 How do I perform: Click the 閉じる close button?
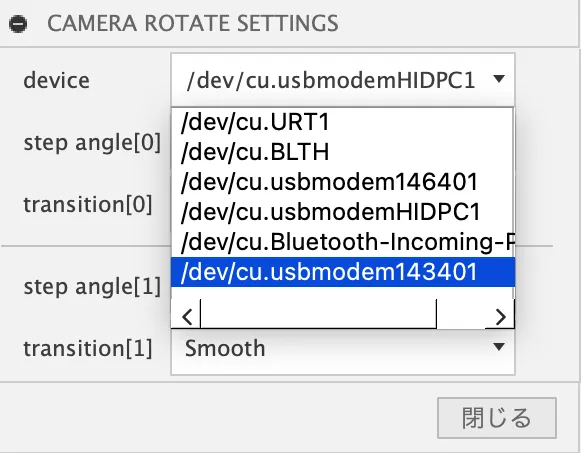[x=497, y=418]
